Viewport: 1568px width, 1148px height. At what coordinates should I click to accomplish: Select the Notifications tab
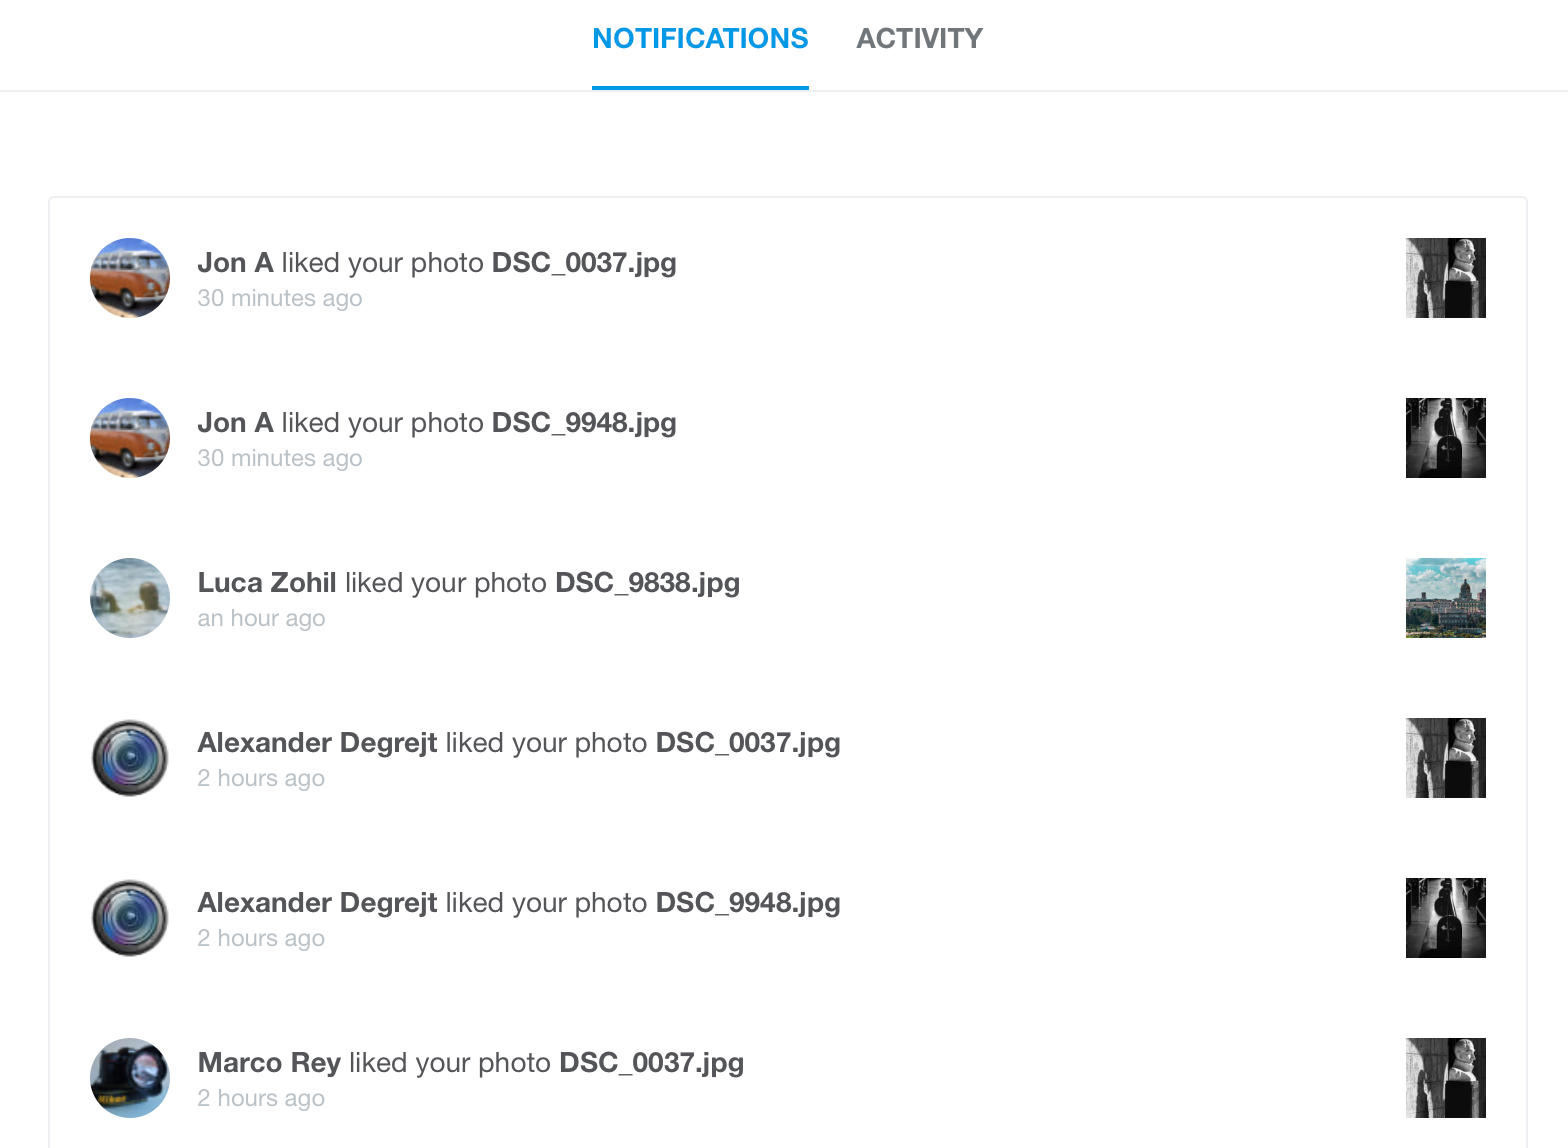point(700,39)
